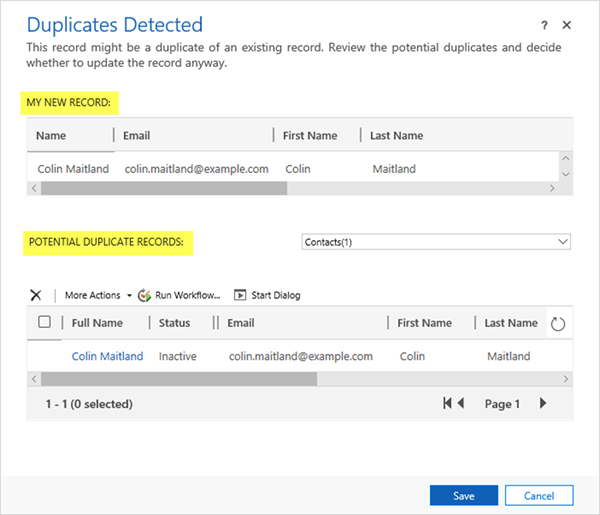The image size is (600, 515).
Task: Go to the next page of results
Action: point(543,404)
